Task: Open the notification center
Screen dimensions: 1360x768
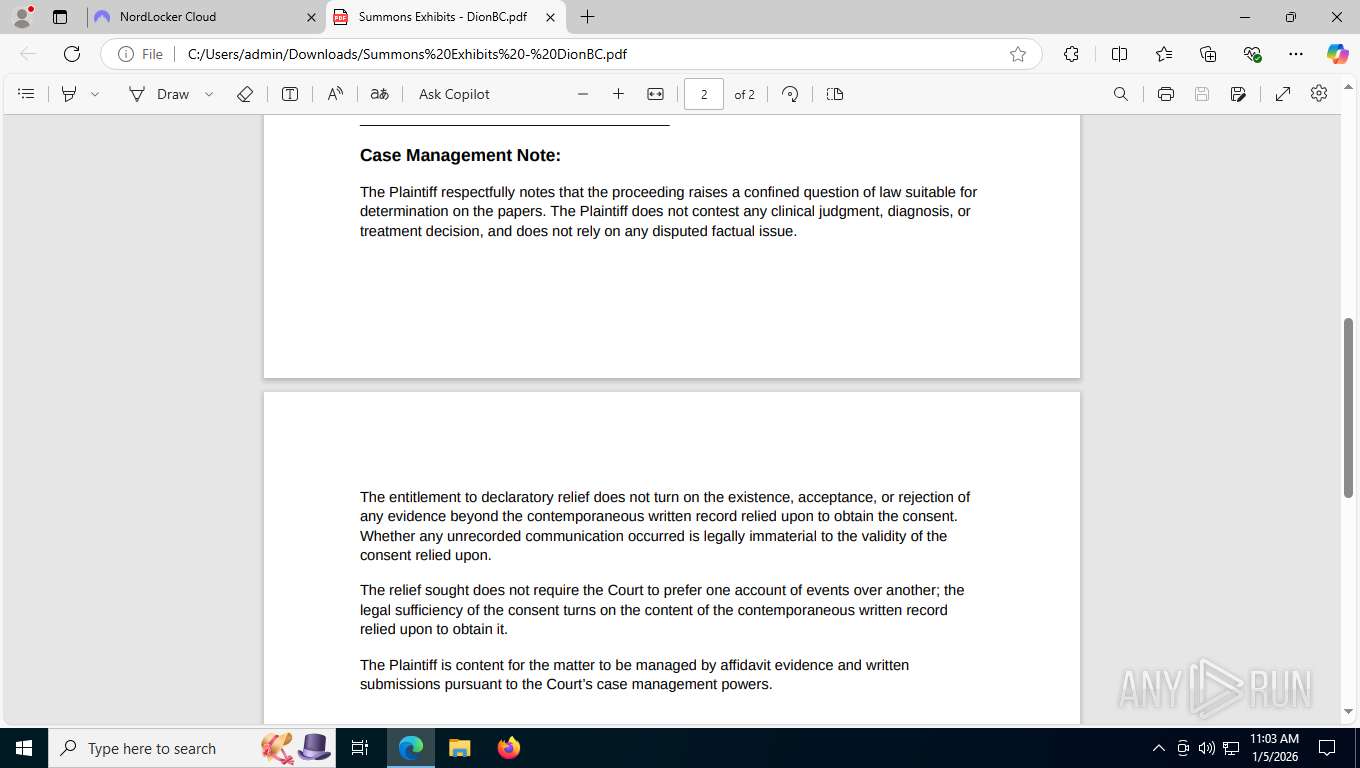Action: [1327, 748]
